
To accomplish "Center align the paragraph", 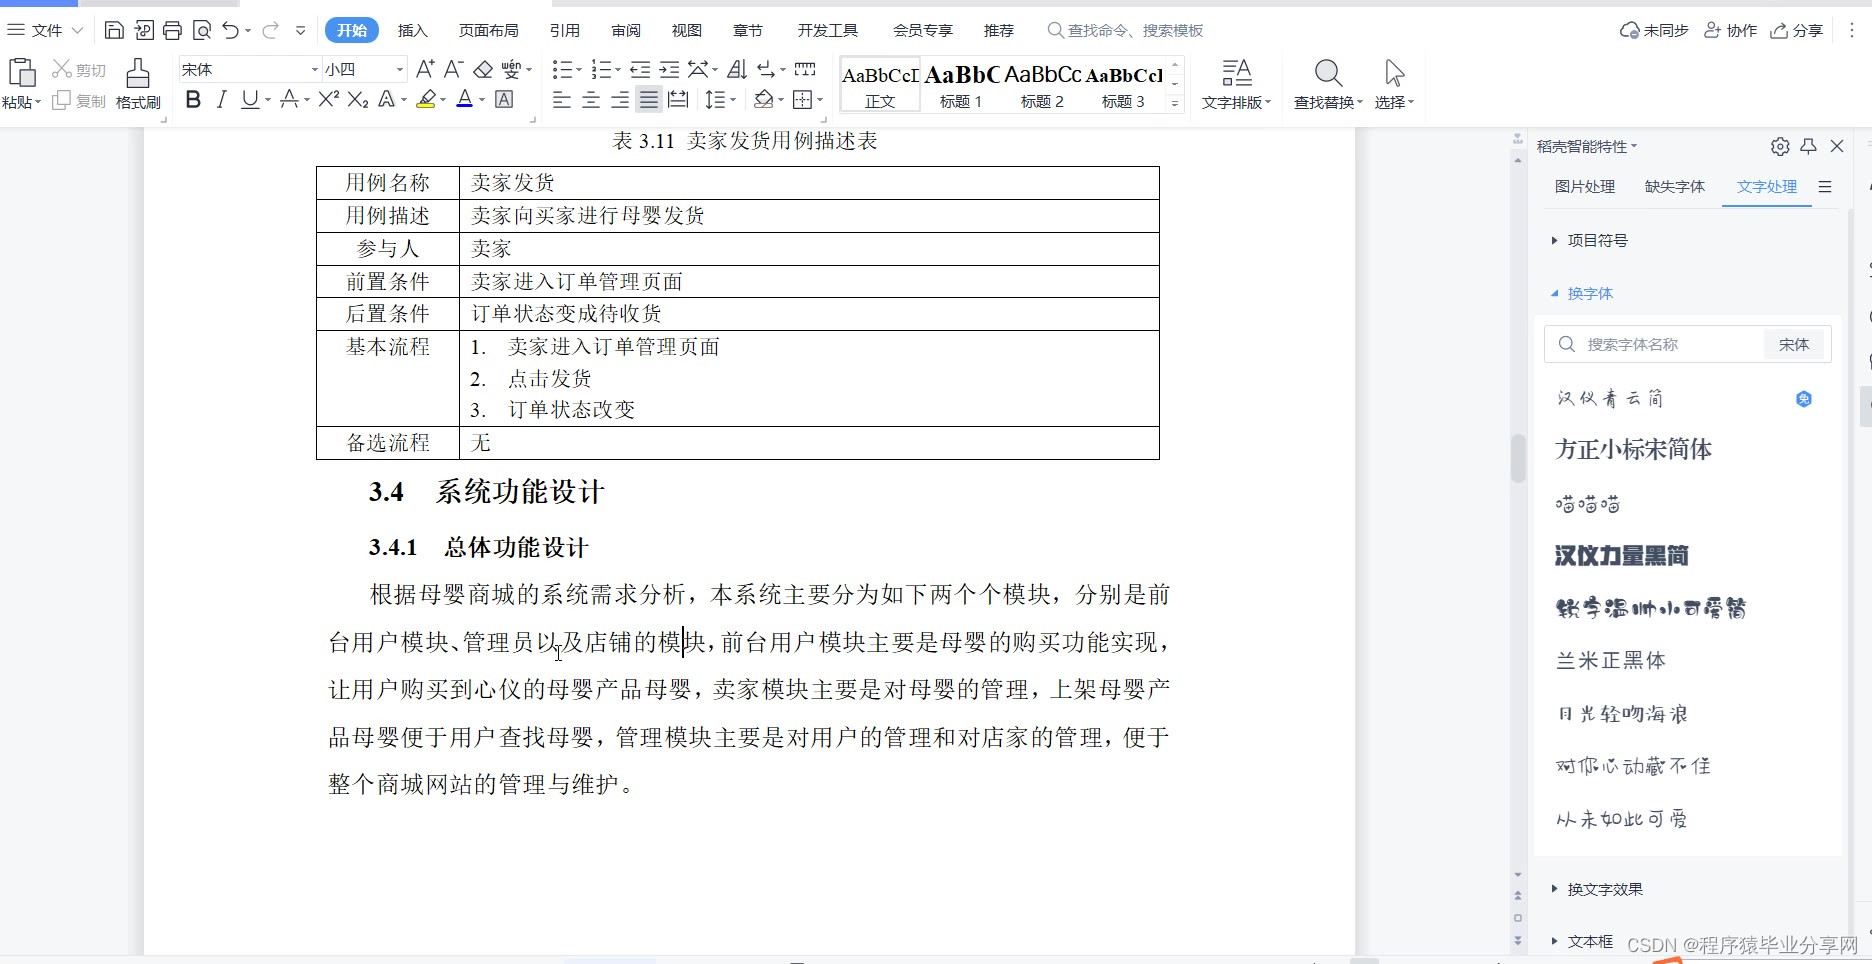I will pyautogui.click(x=591, y=99).
